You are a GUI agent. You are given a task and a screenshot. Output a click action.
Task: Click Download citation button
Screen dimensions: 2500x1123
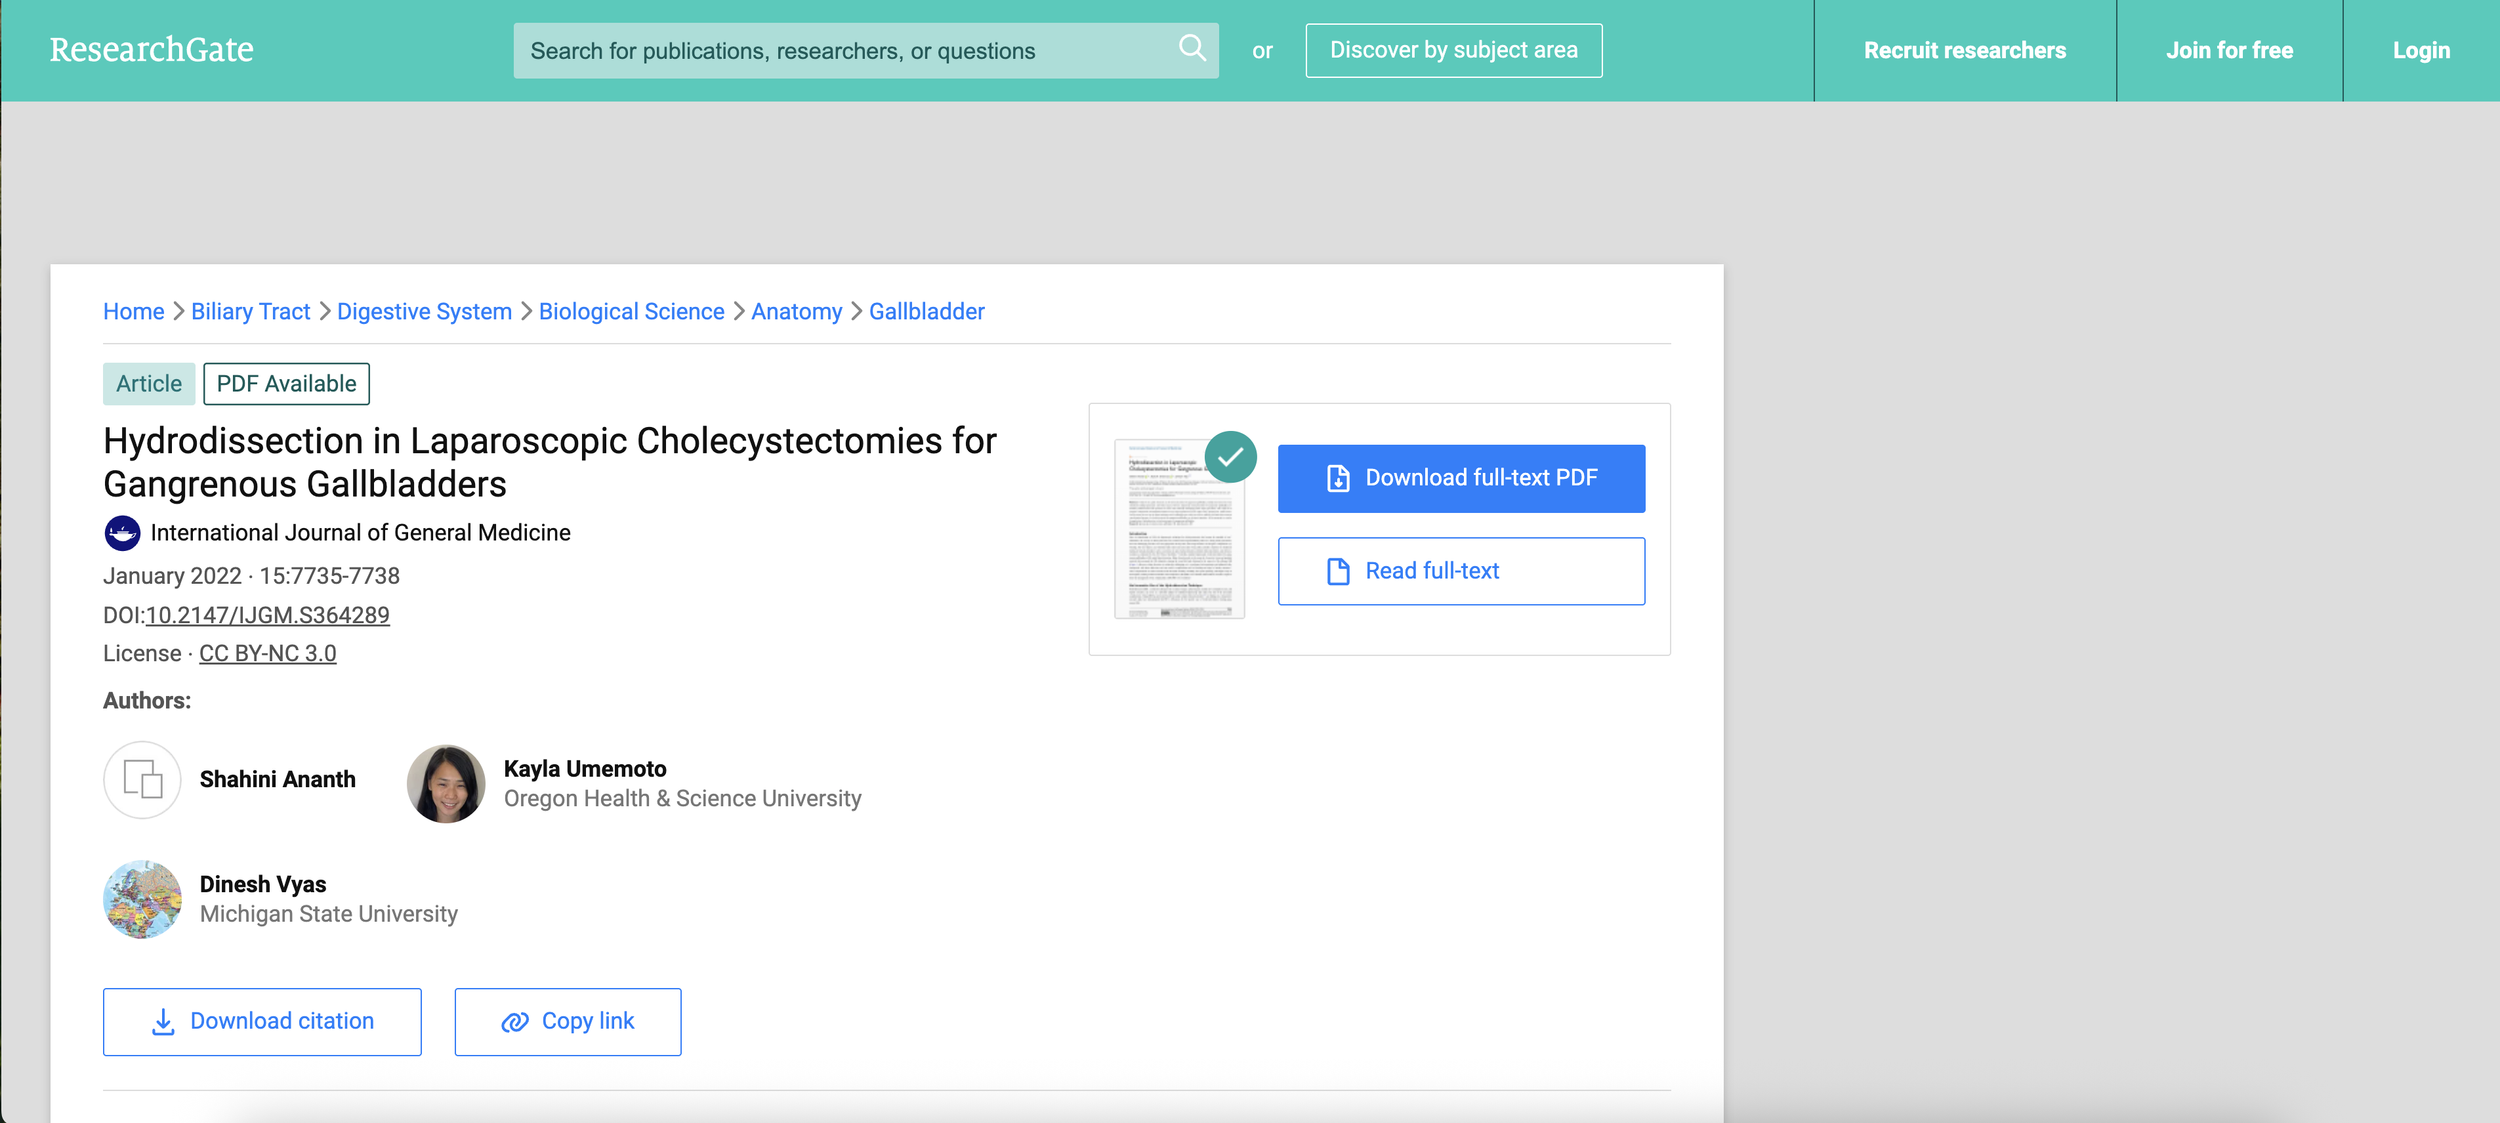[262, 1022]
